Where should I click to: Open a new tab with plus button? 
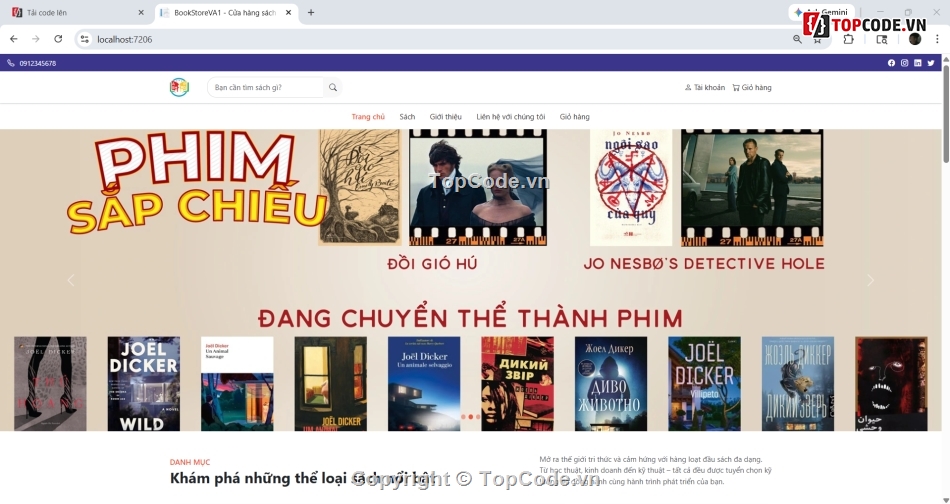(x=311, y=12)
